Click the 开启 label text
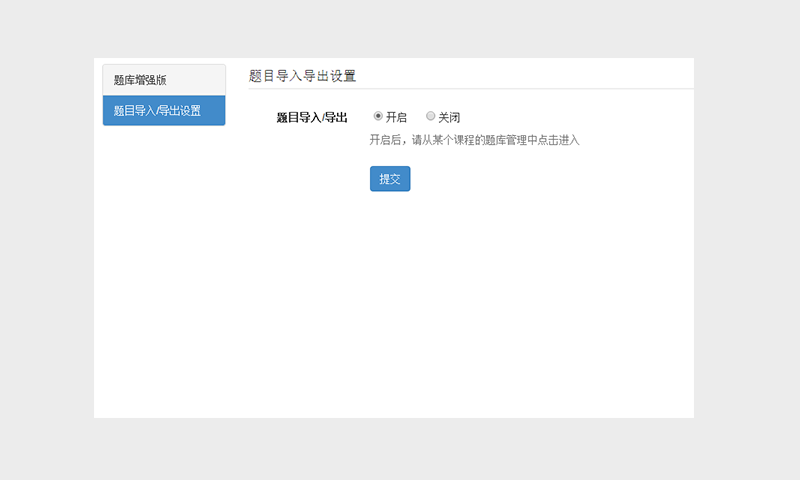The height and width of the screenshot is (480, 800). [396, 117]
